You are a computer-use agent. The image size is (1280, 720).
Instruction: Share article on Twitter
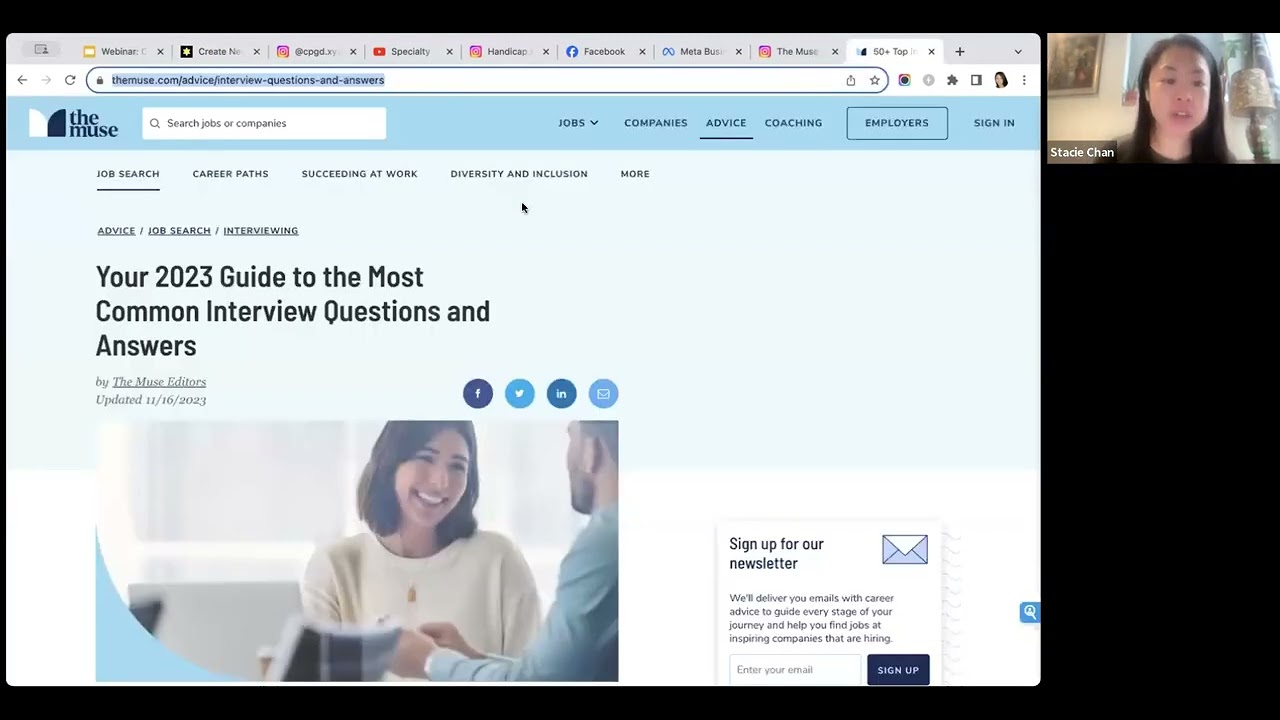tap(520, 394)
